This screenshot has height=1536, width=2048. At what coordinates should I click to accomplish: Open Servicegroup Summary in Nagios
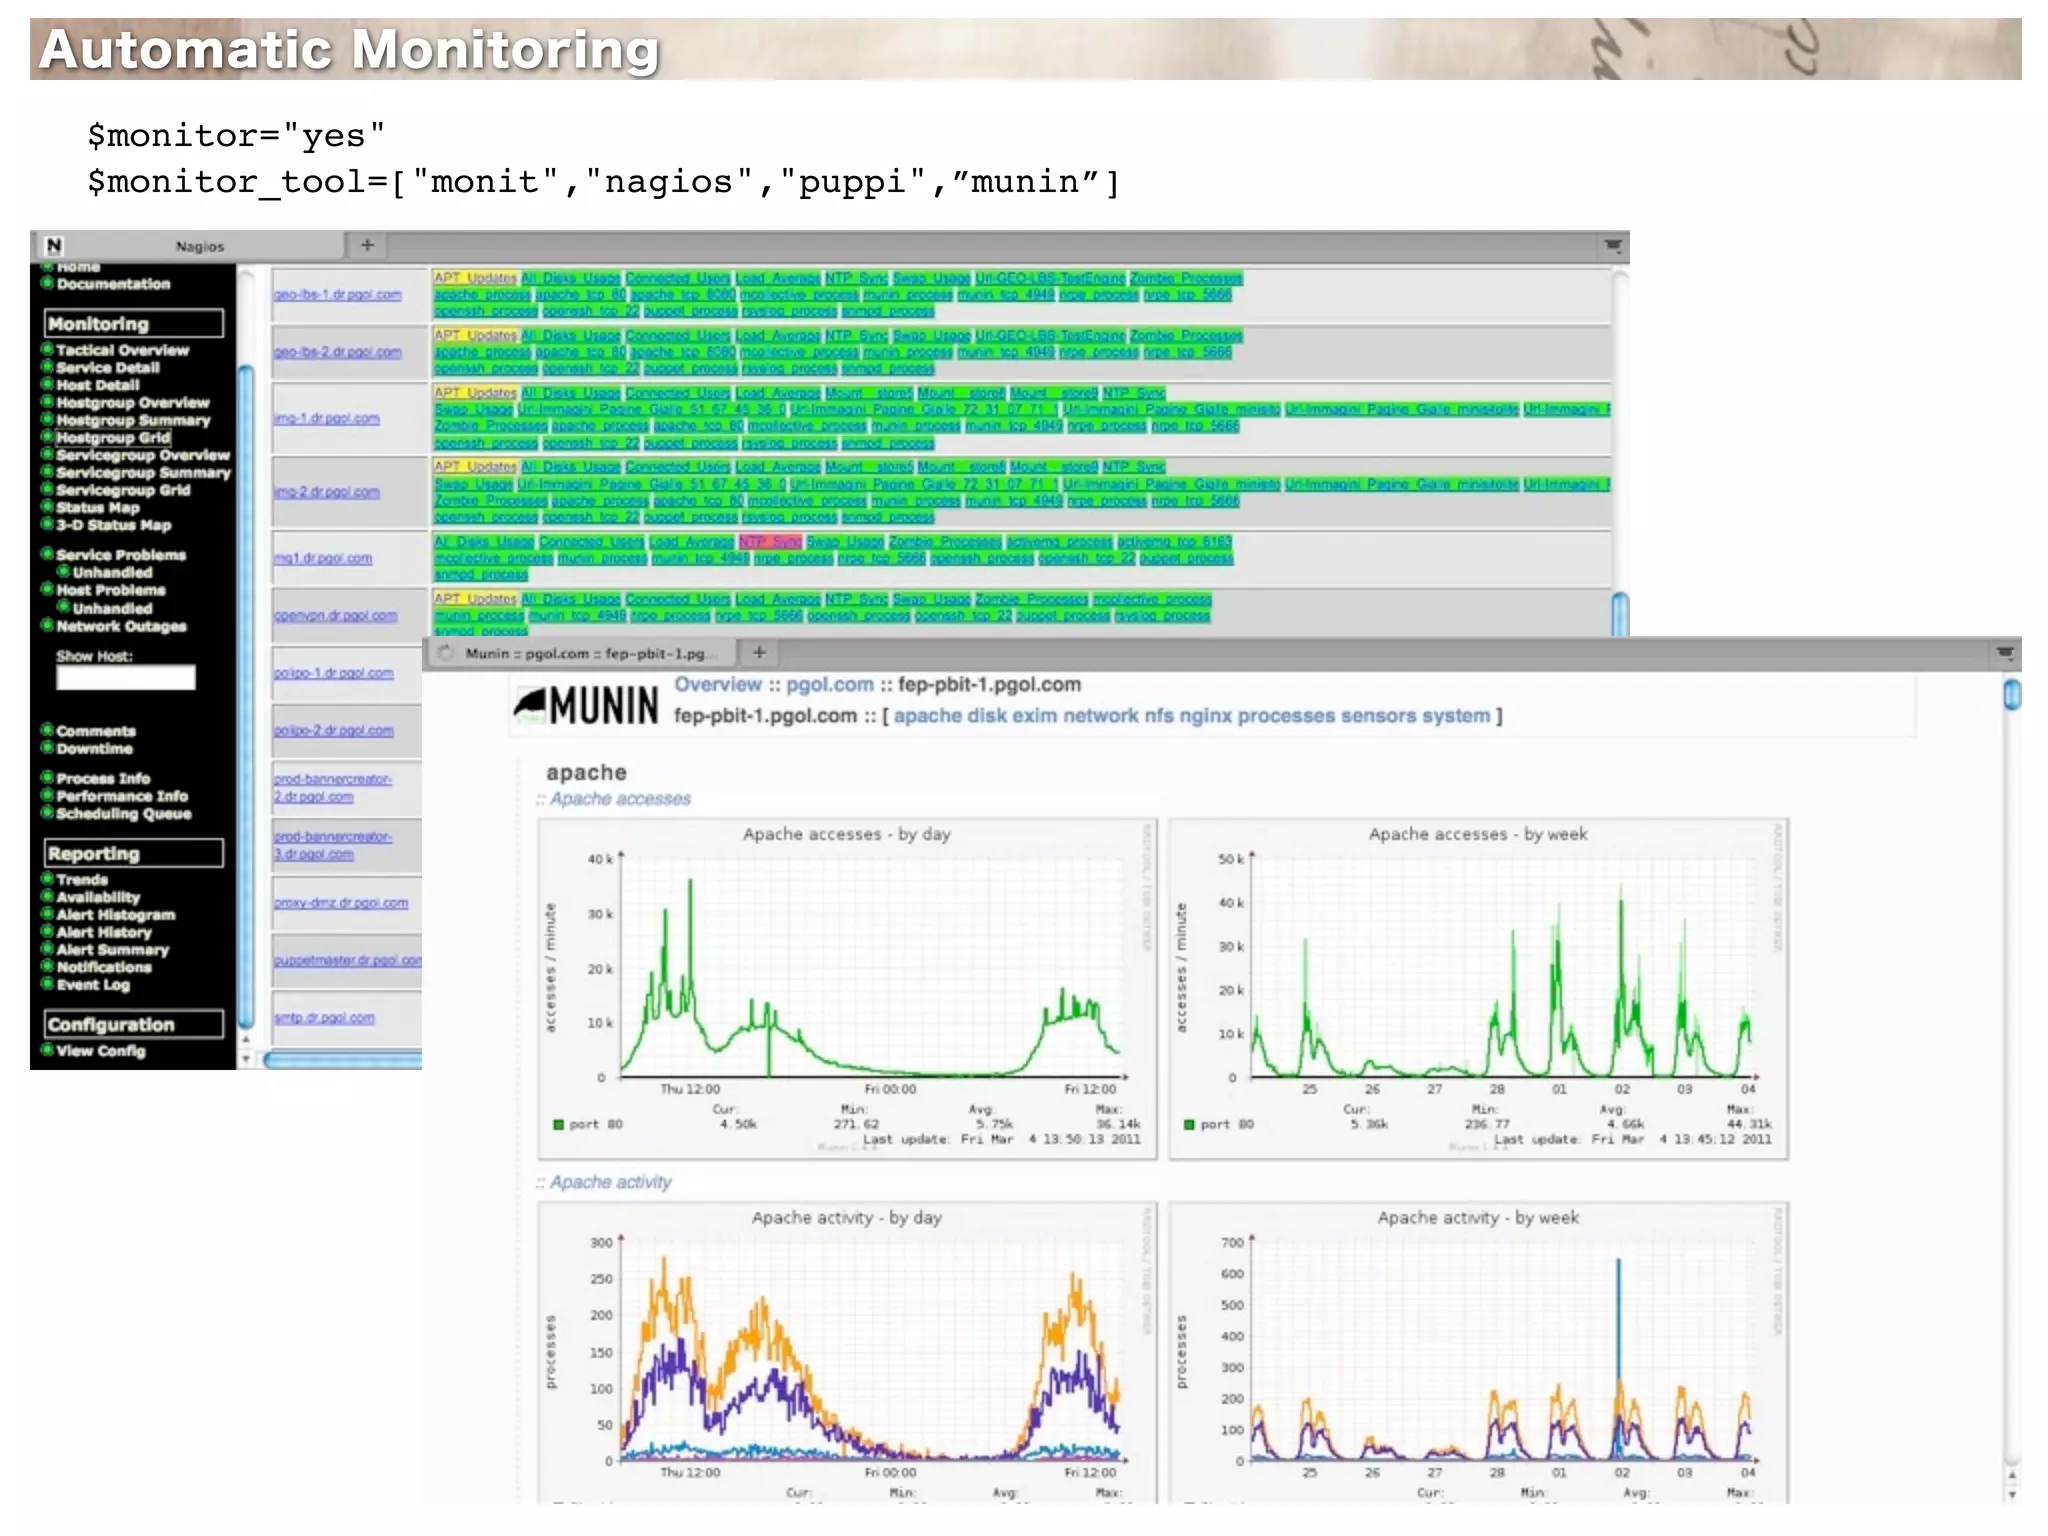point(143,473)
